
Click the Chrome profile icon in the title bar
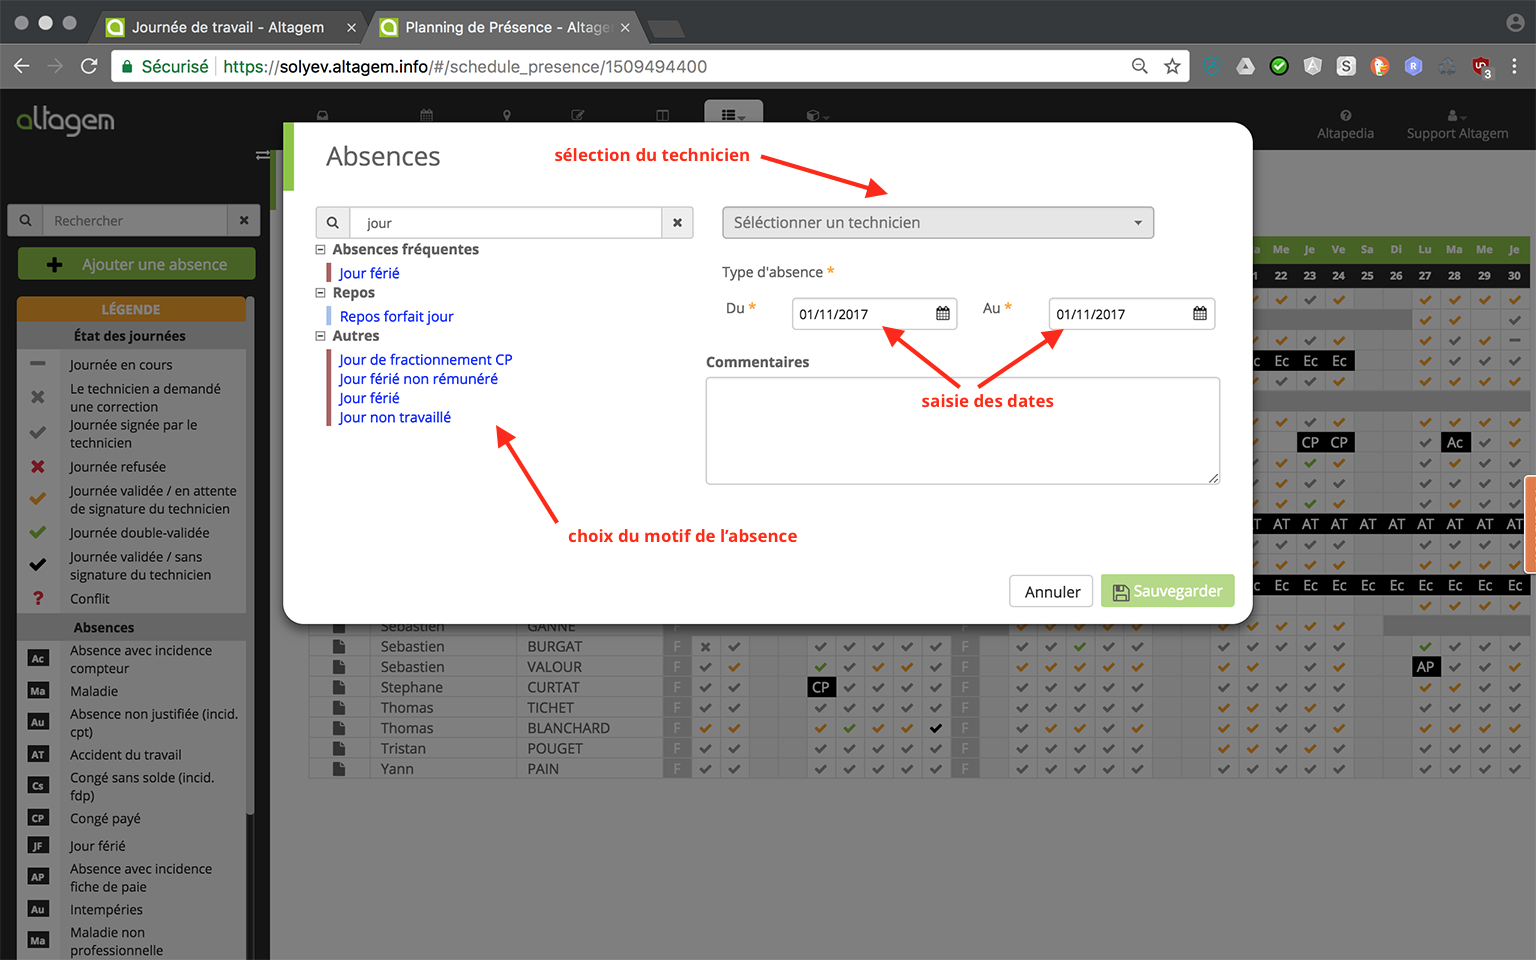pyautogui.click(x=1514, y=22)
